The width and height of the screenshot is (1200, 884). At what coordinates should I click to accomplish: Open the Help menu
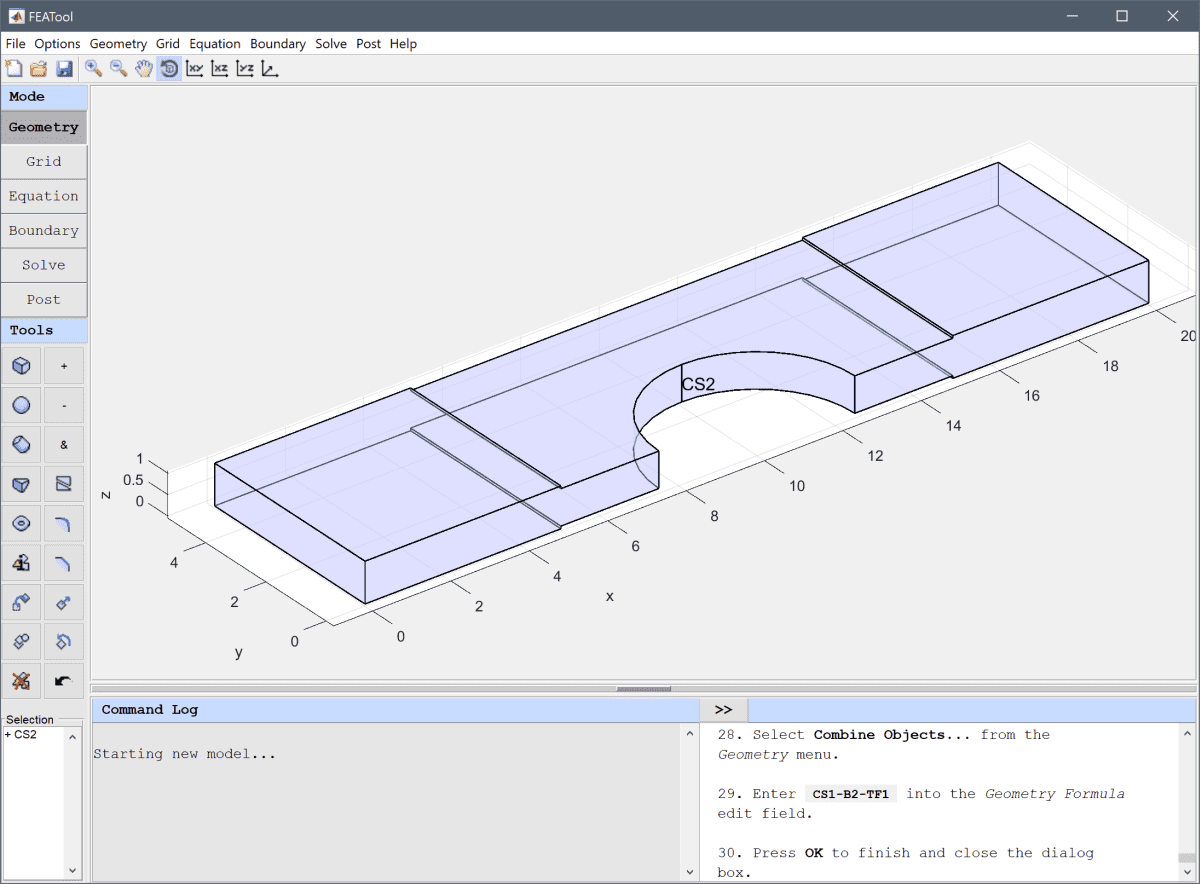click(403, 44)
